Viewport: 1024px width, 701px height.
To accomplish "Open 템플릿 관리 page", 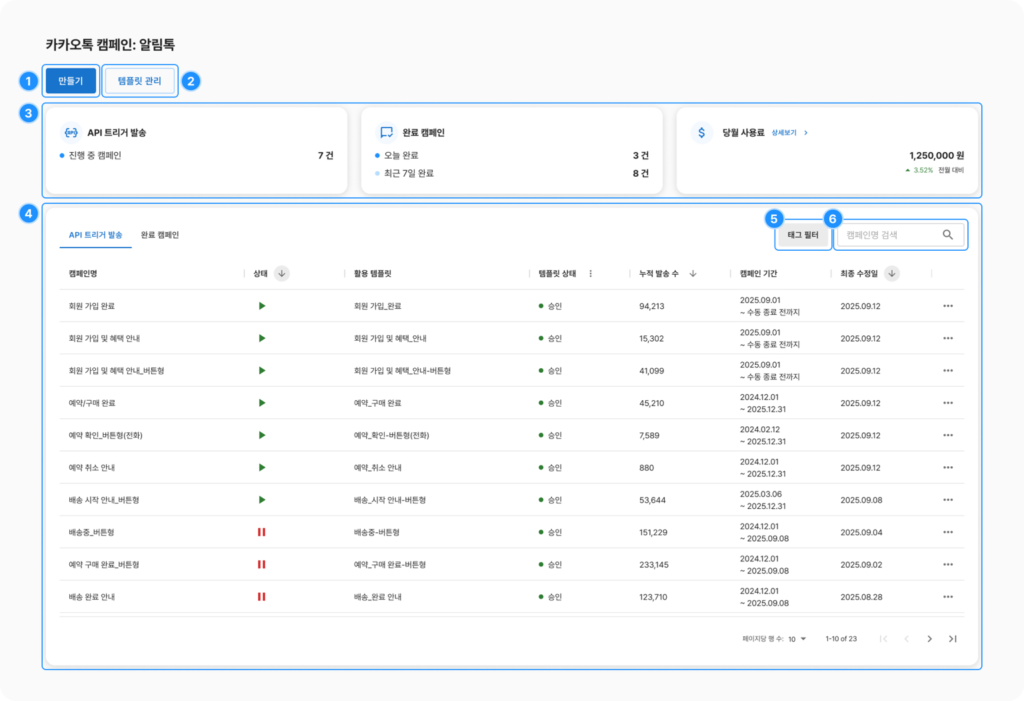I will (139, 80).
